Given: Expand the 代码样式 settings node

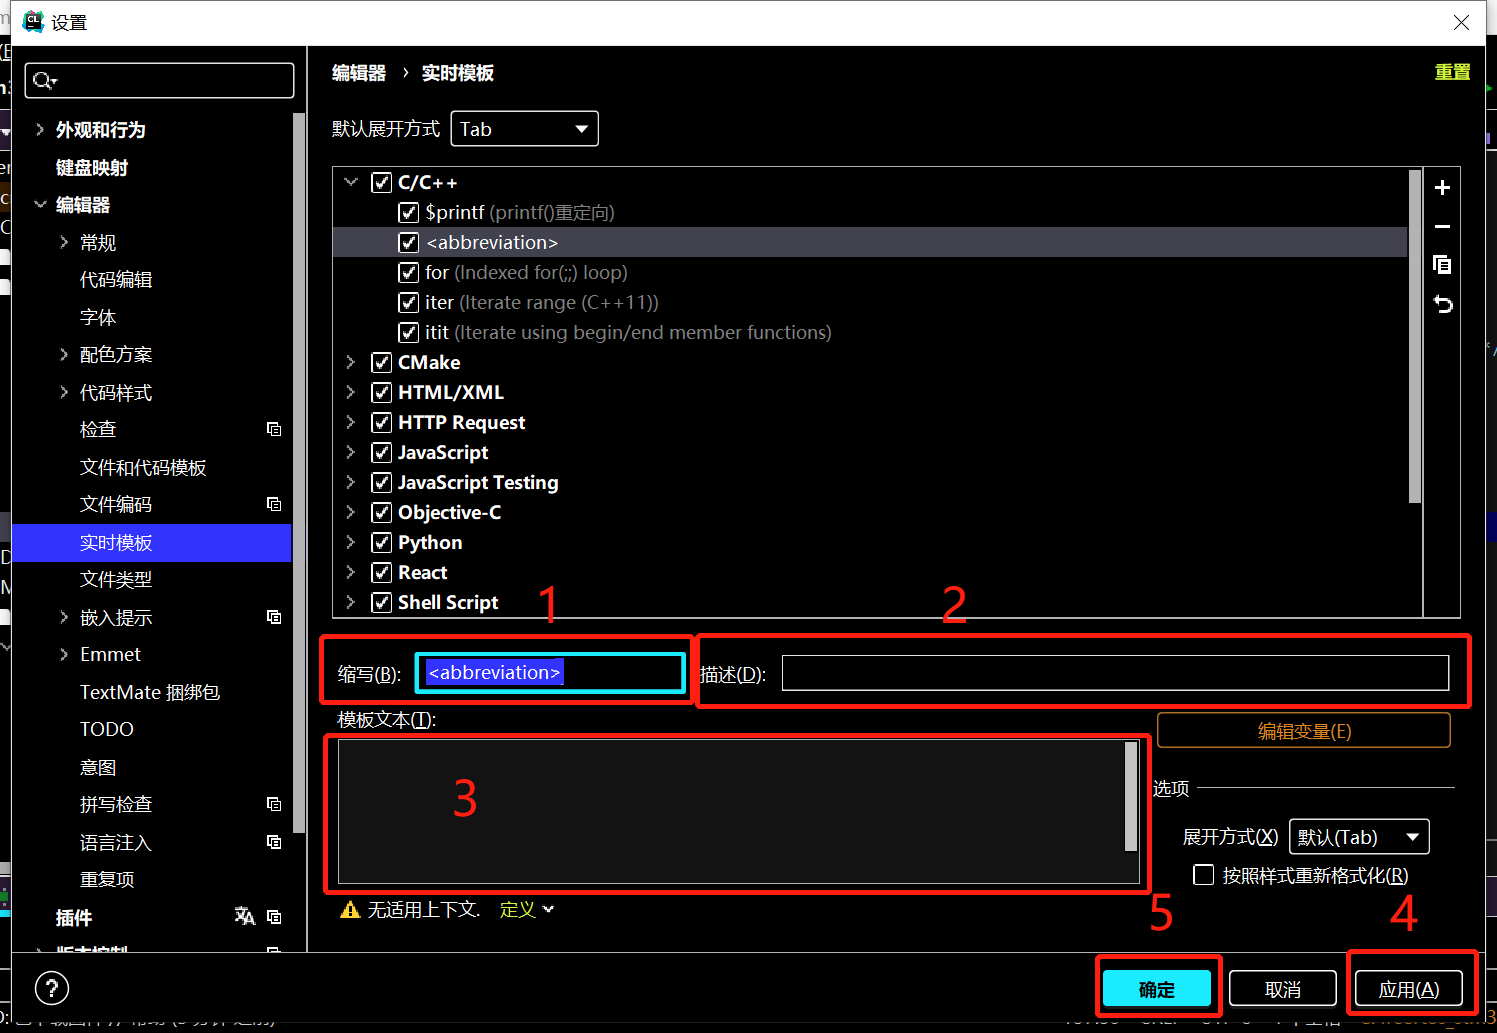Looking at the screenshot, I should 64,392.
